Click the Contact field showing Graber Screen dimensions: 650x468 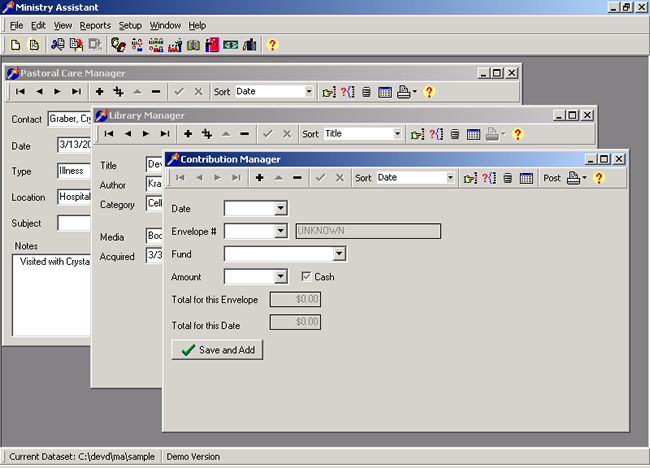click(x=69, y=119)
